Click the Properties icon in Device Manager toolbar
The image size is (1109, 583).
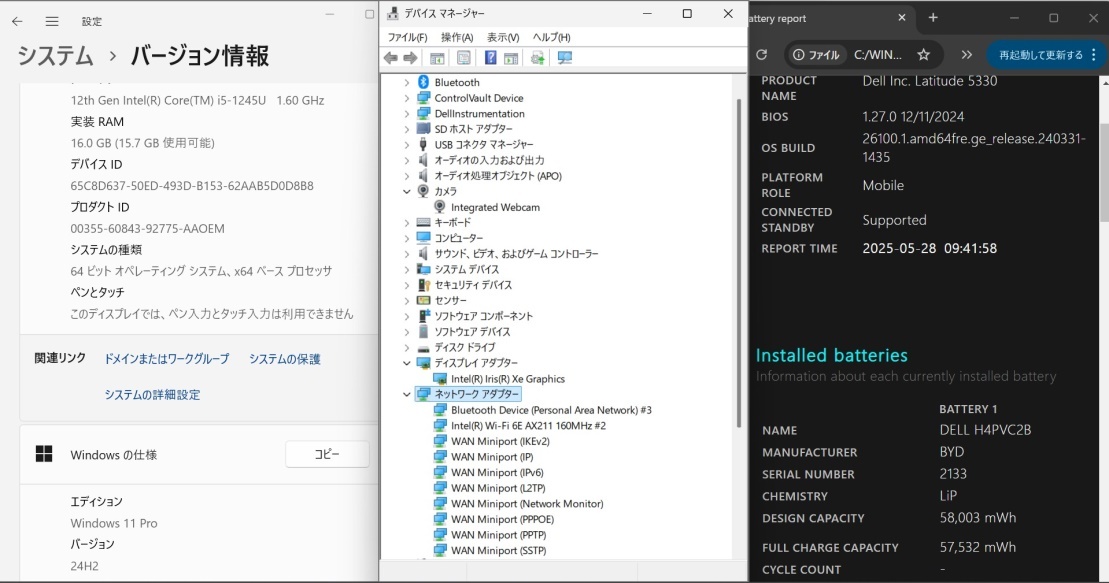tap(463, 58)
